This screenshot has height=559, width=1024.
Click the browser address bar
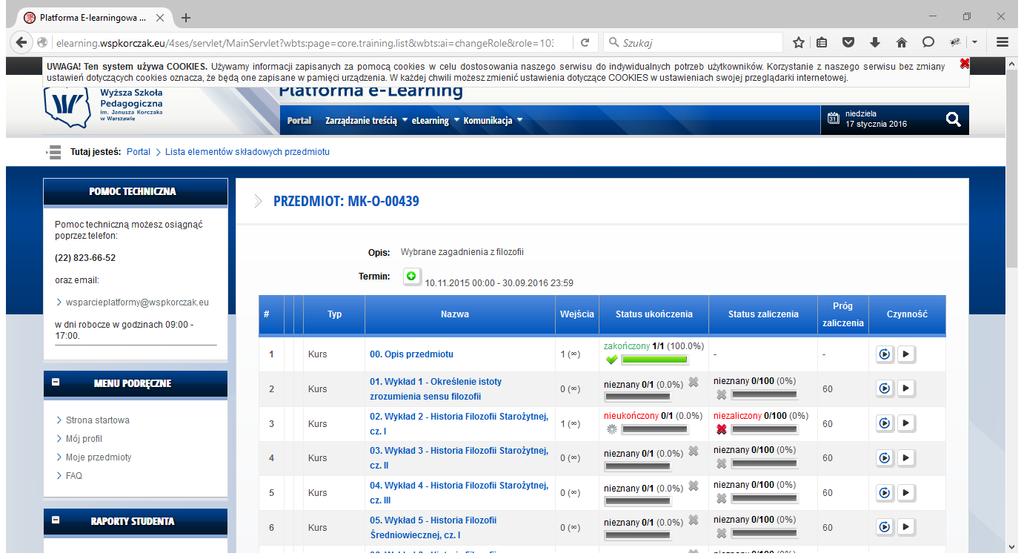tap(304, 42)
